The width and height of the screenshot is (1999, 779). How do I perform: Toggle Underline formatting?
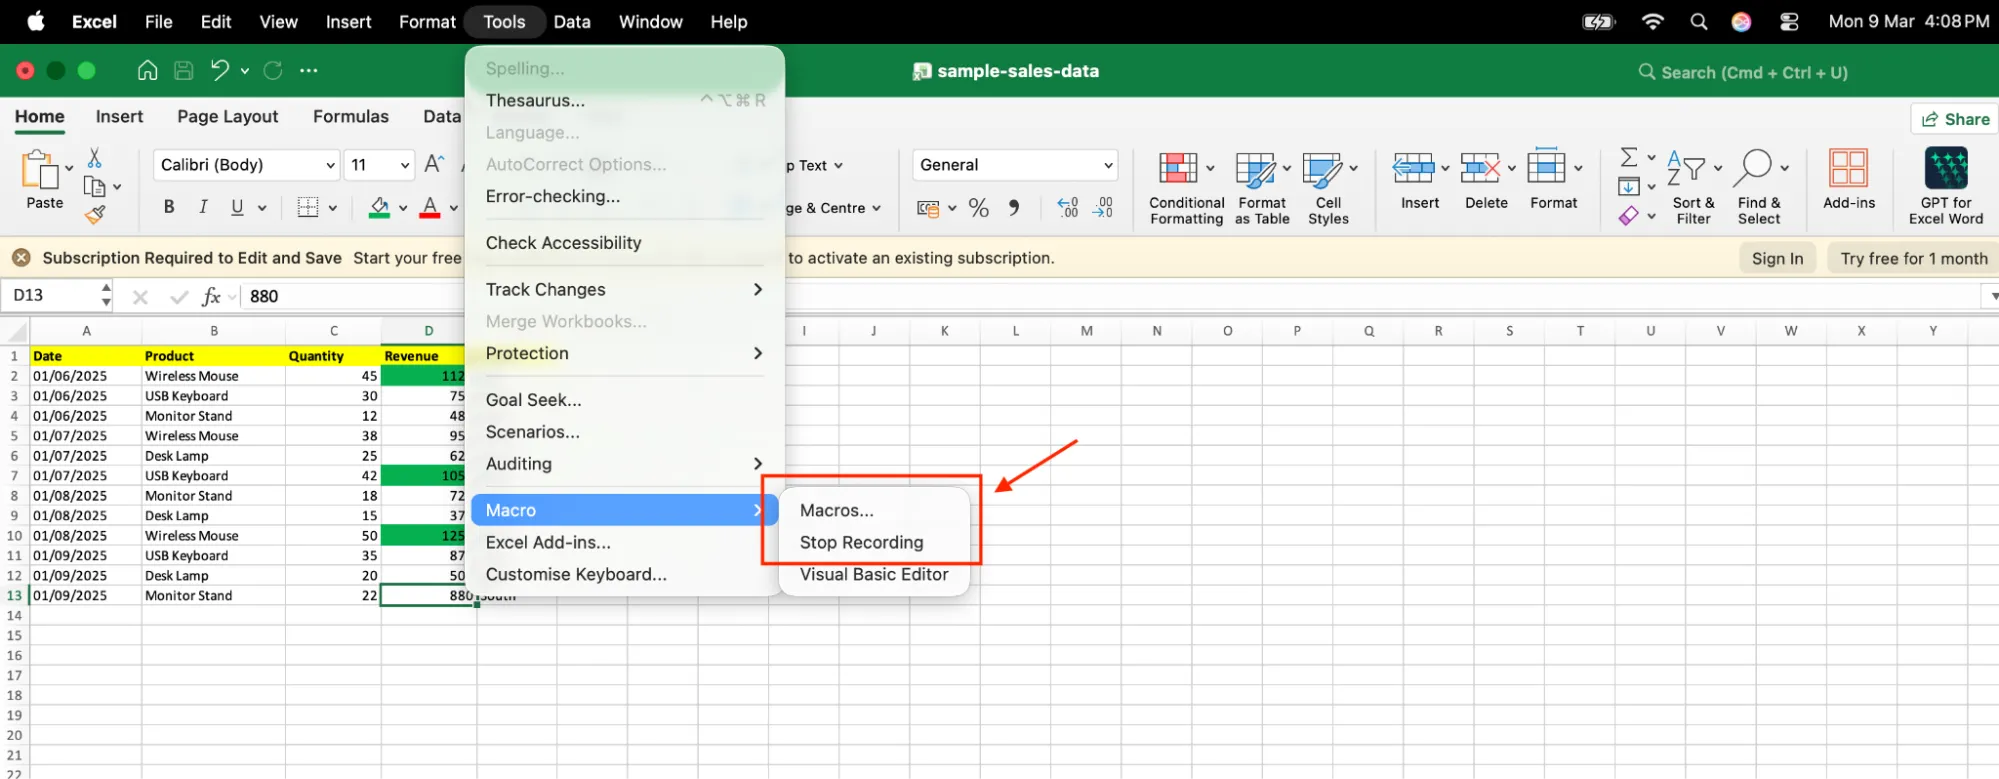click(237, 207)
